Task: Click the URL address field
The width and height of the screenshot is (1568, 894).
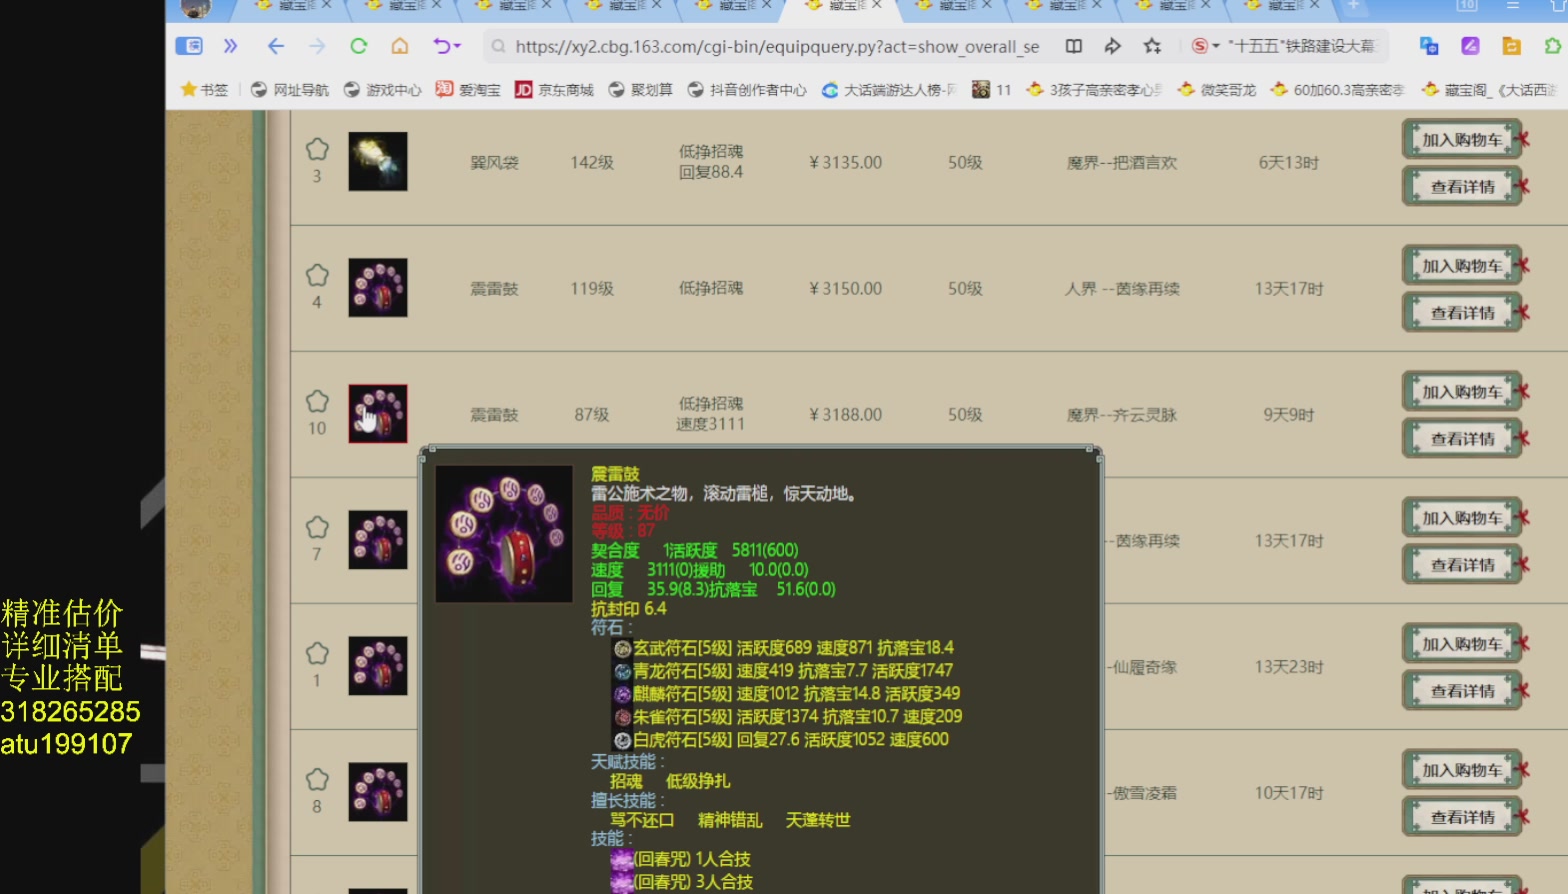Action: [777, 46]
